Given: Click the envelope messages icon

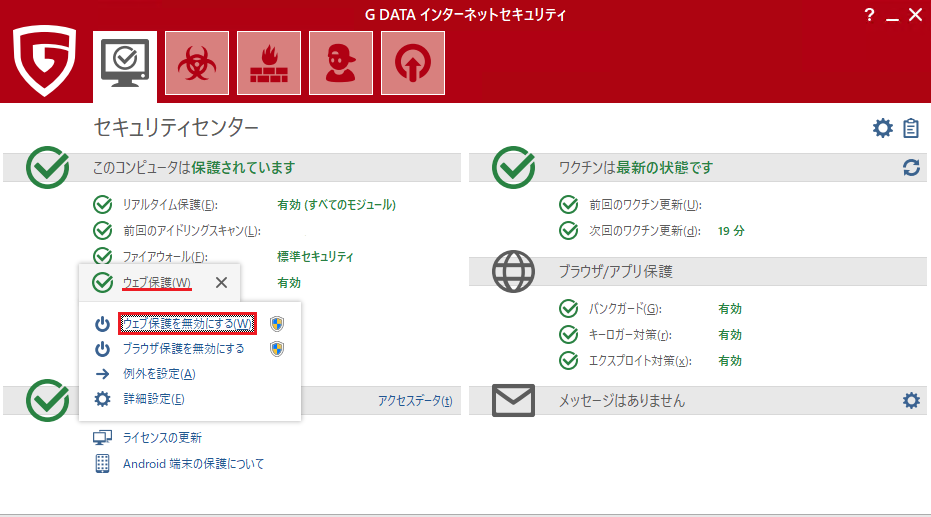Looking at the screenshot, I should tap(513, 401).
